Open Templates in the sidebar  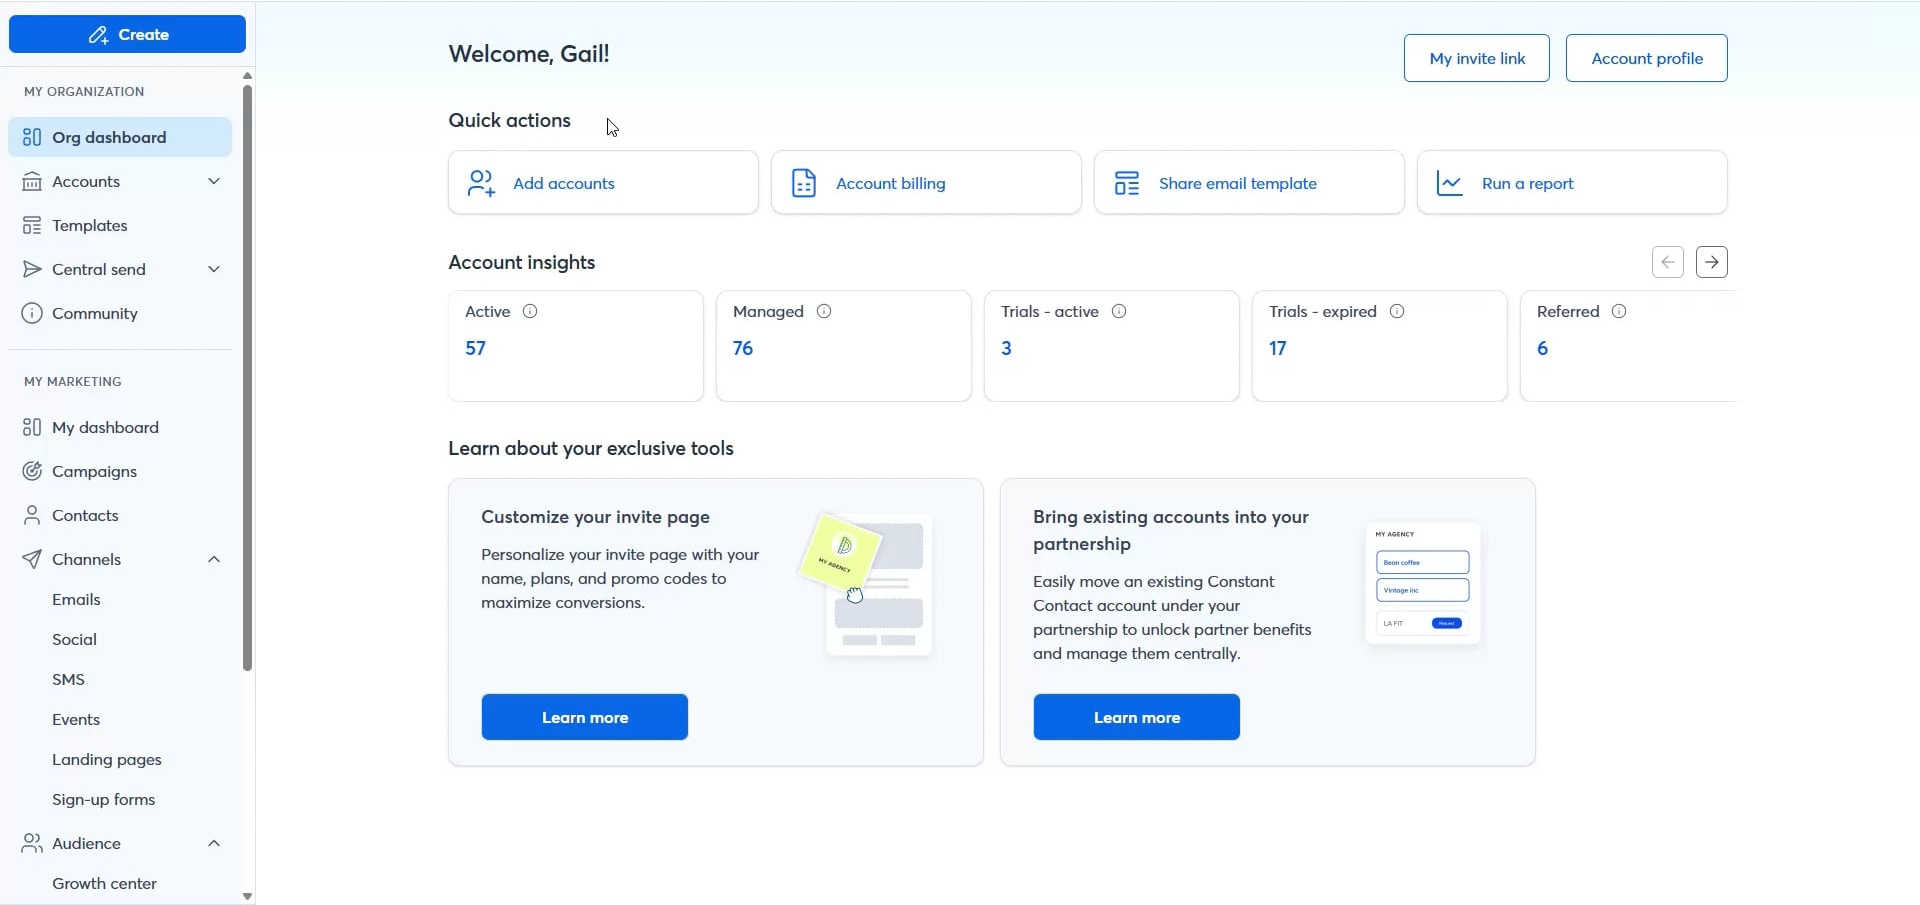90,225
